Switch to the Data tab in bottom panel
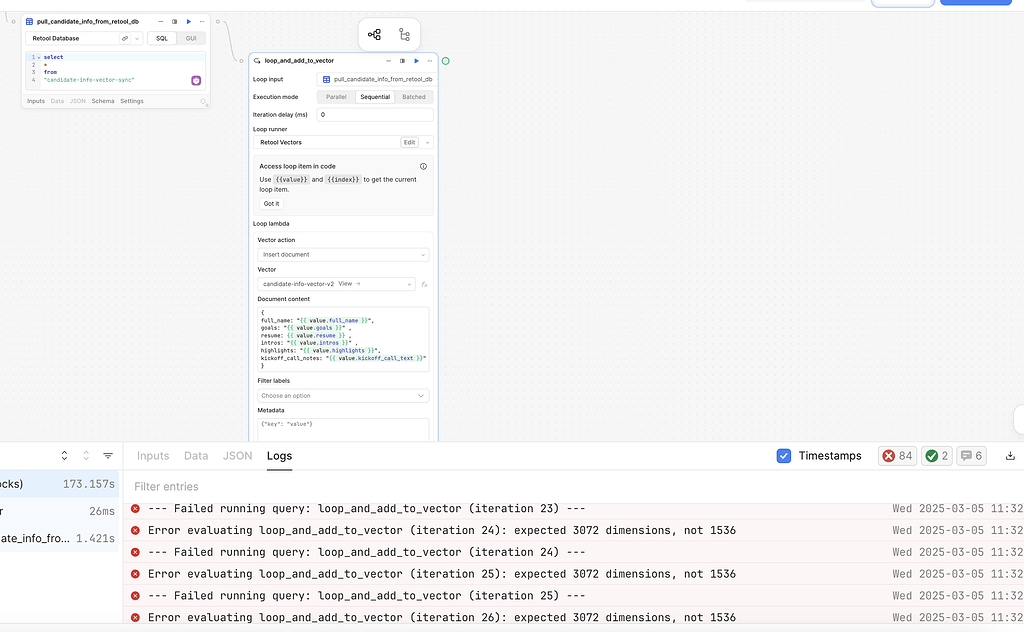The height and width of the screenshot is (632, 1024). (196, 456)
